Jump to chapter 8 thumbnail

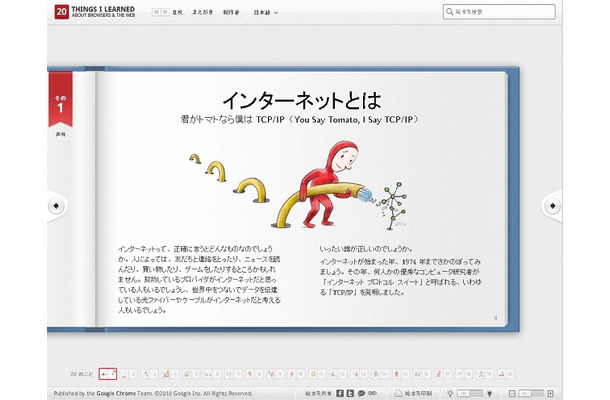click(254, 374)
